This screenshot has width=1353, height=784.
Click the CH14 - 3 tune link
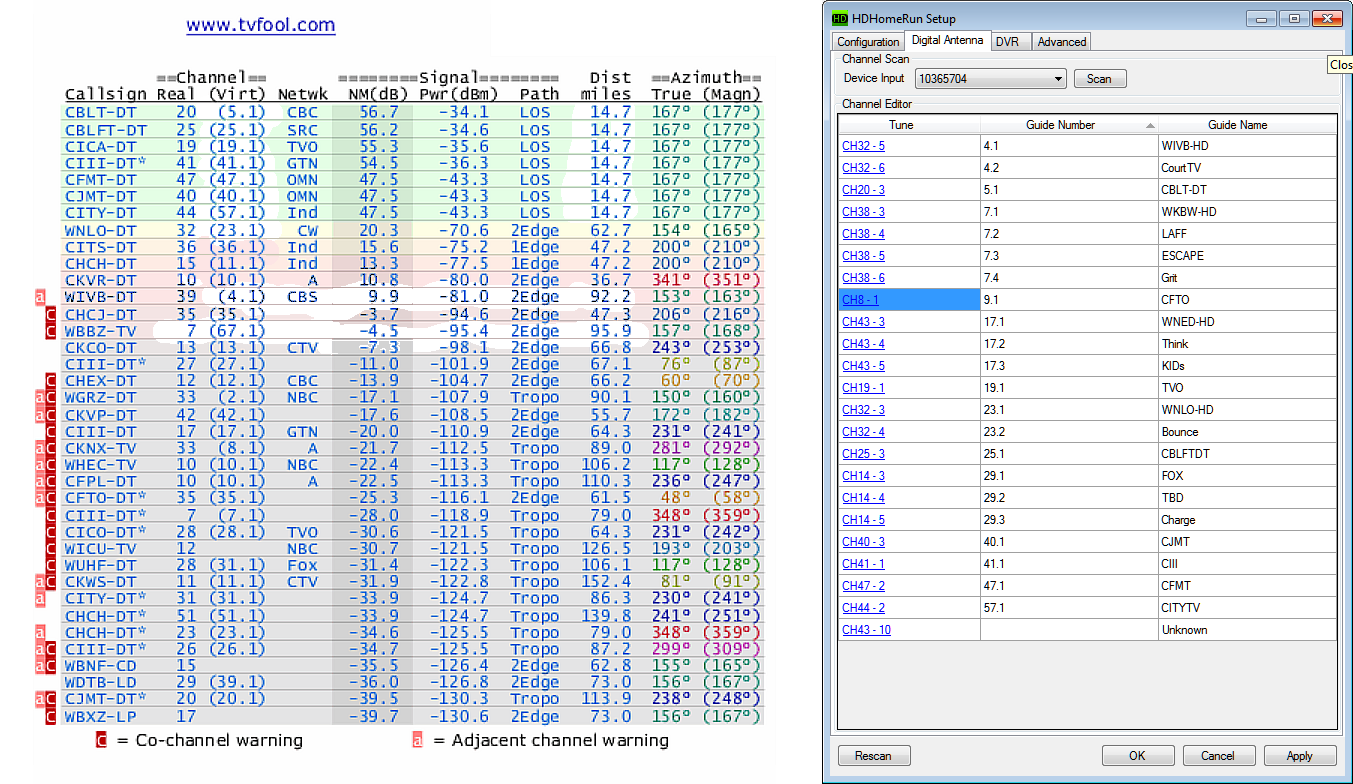(x=863, y=476)
